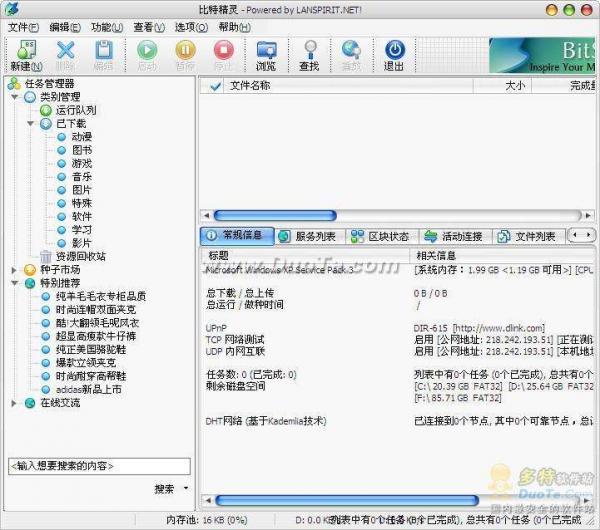The height and width of the screenshot is (530, 600).
Task: Open the 选项 menu
Action: tap(191, 28)
